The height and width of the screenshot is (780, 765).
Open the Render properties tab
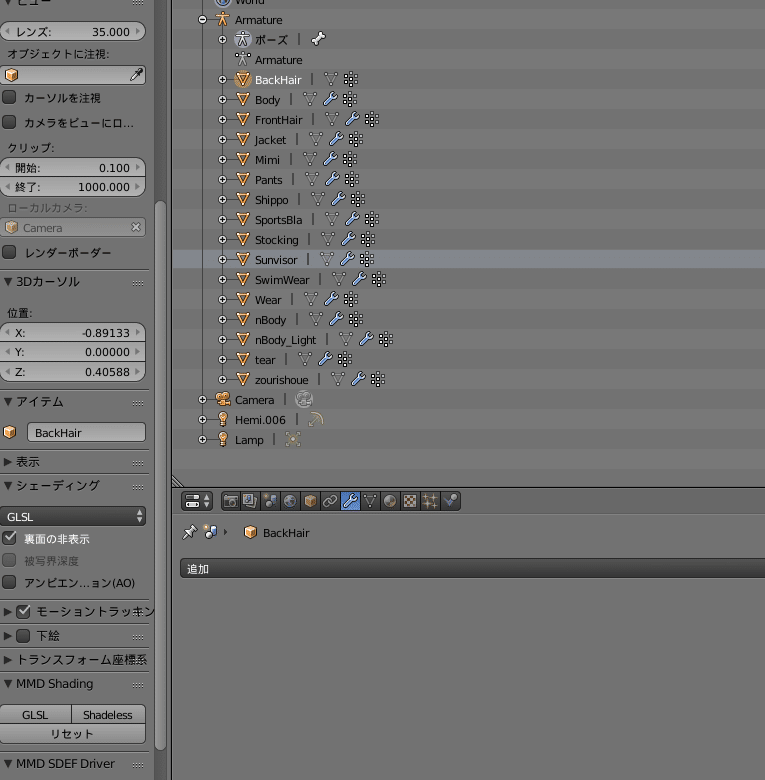pyautogui.click(x=231, y=501)
